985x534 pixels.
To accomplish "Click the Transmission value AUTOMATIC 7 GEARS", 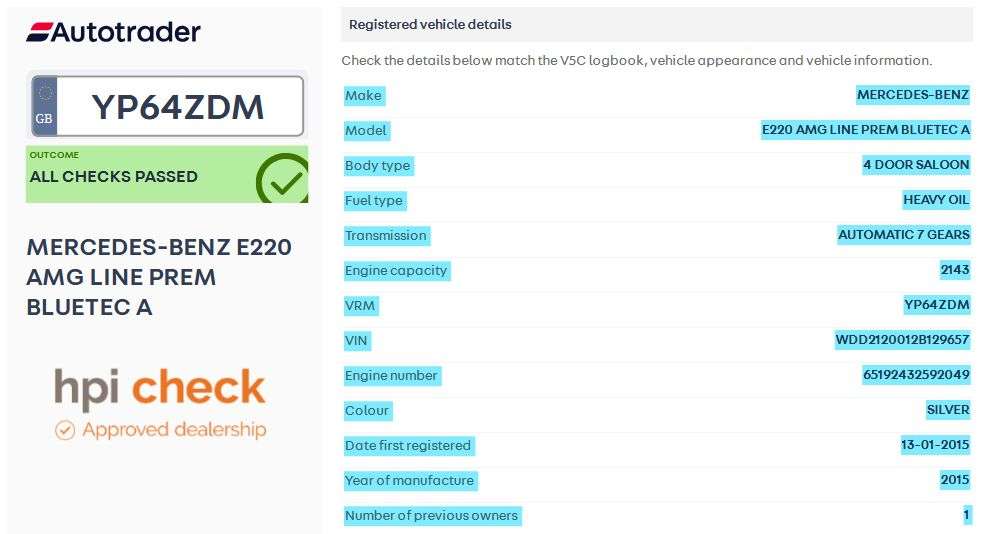I will (x=903, y=235).
